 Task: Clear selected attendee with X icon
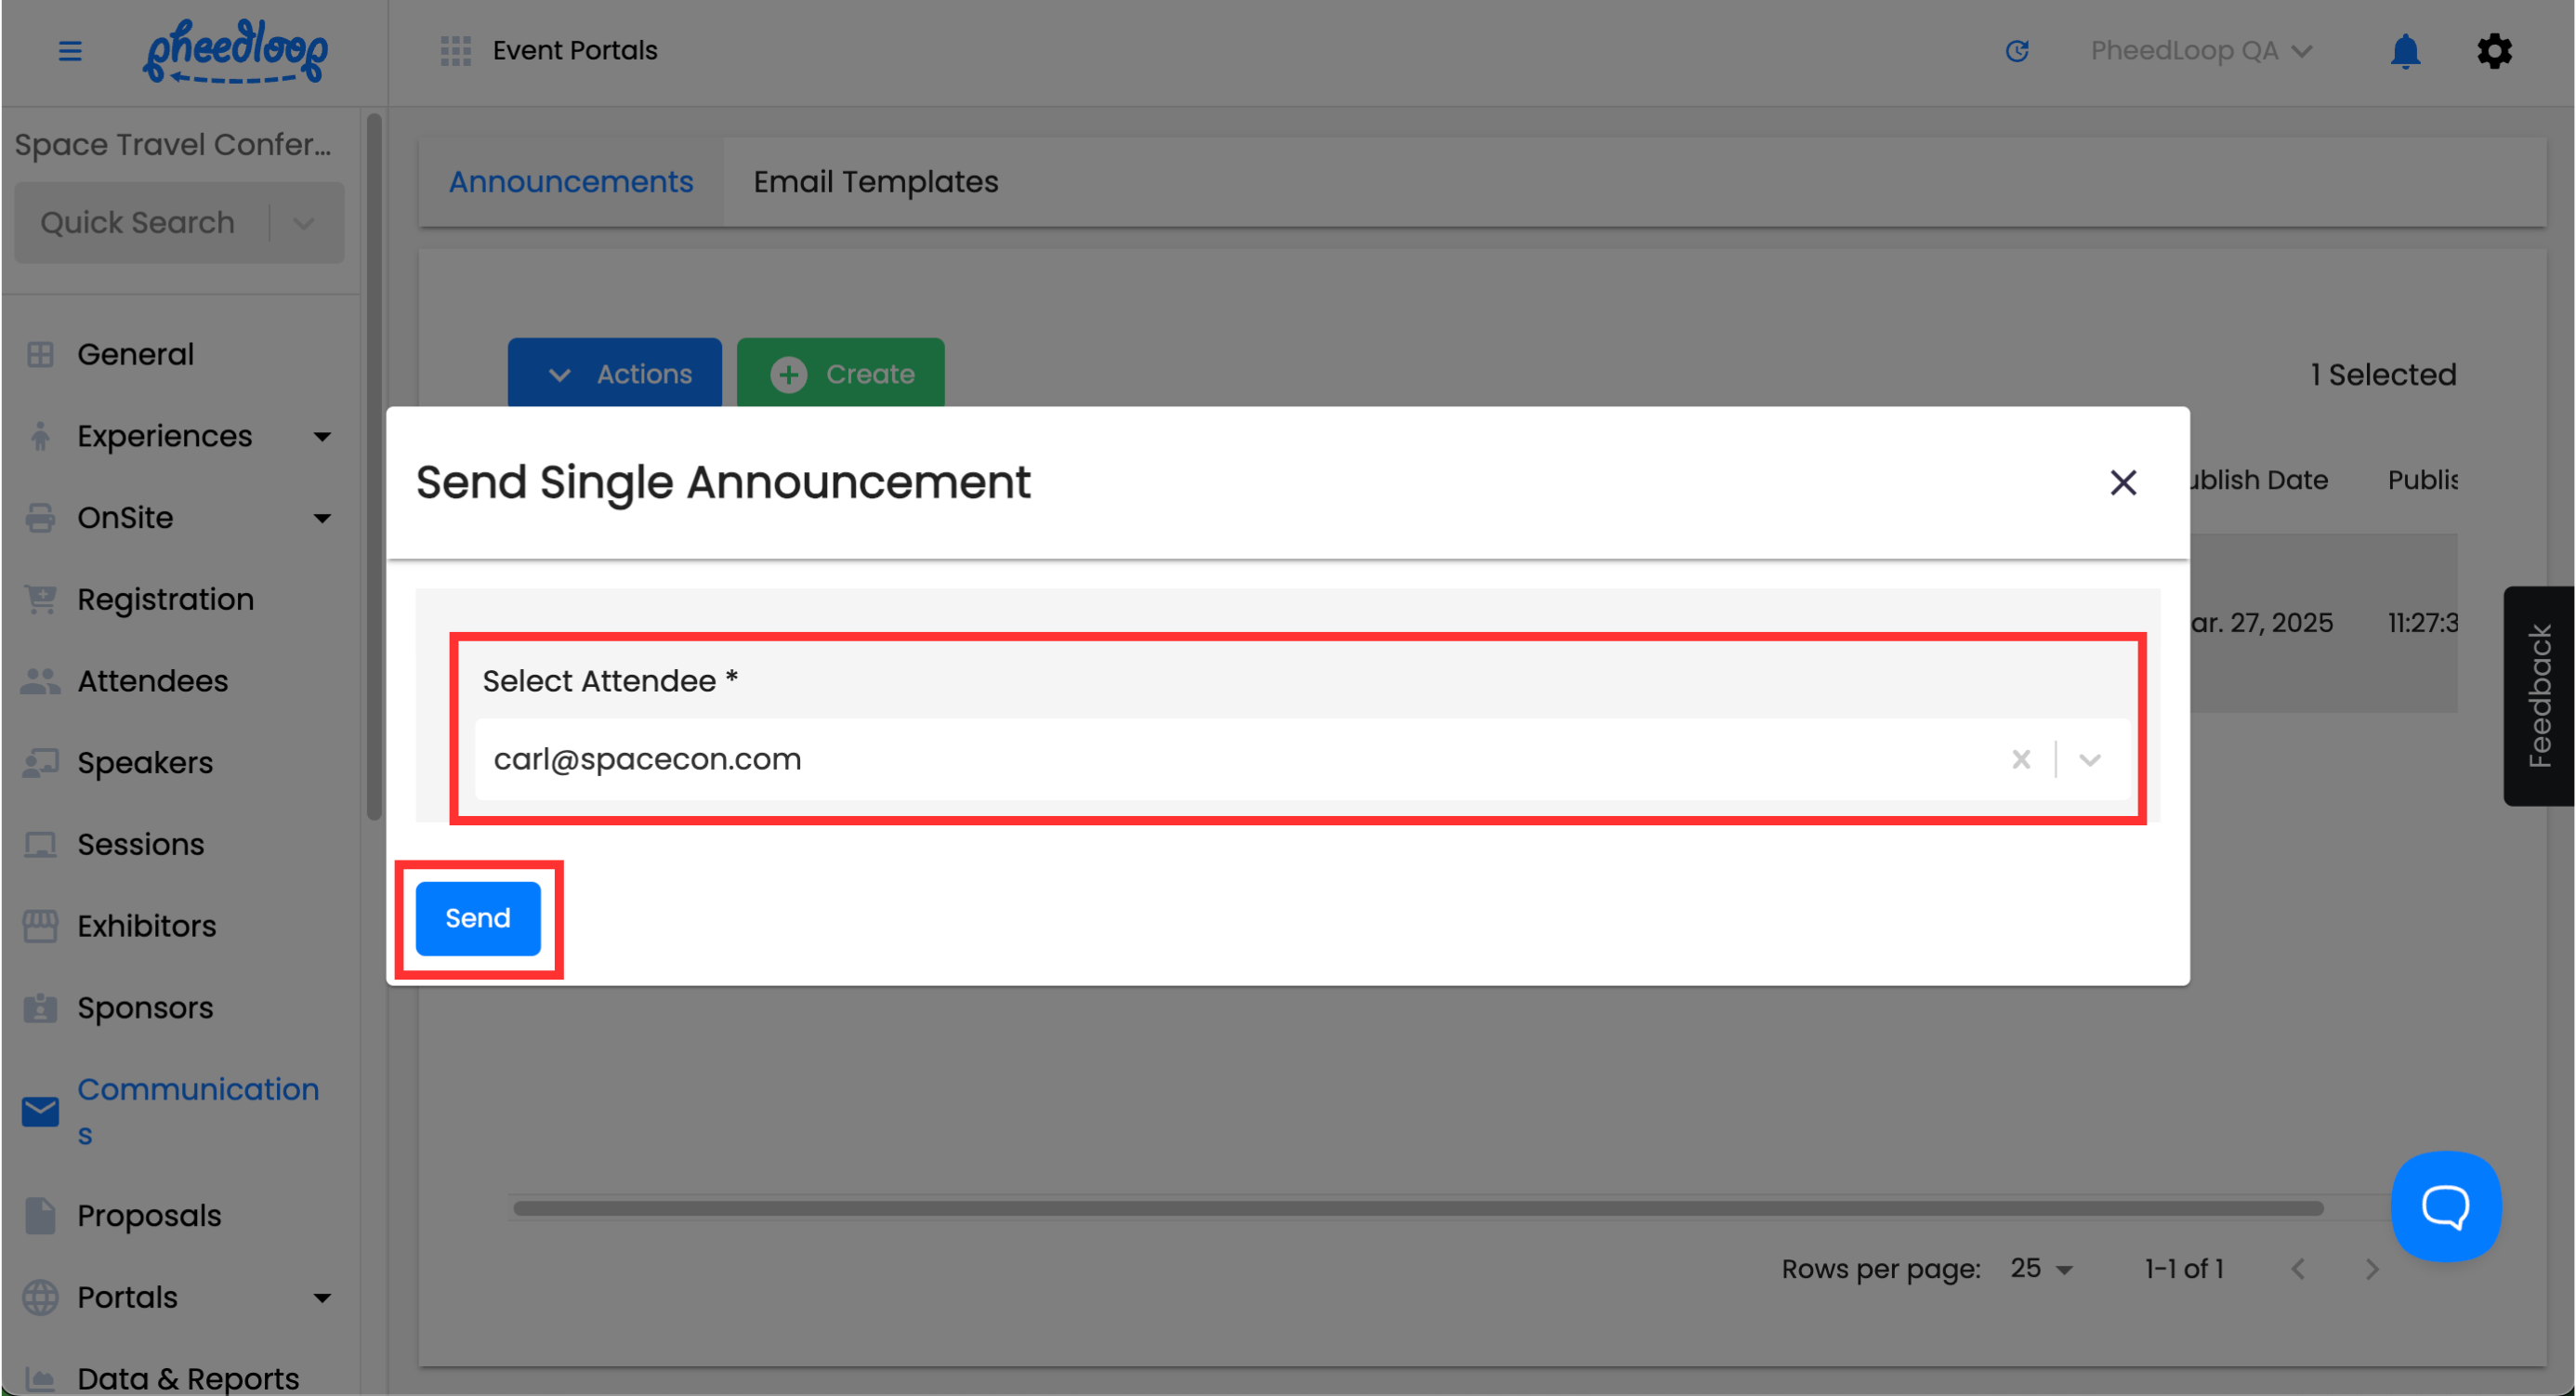coord(2020,759)
